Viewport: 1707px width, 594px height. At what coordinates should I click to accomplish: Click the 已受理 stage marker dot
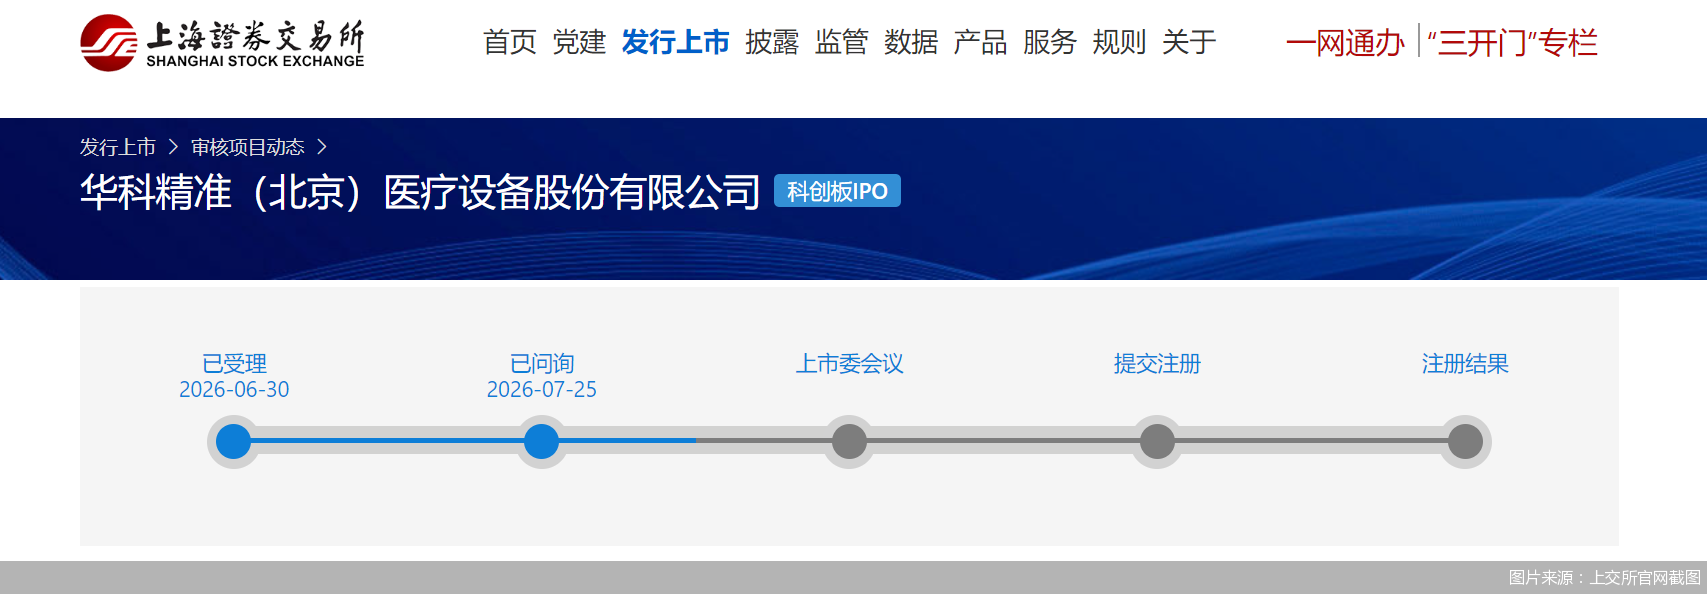point(234,441)
